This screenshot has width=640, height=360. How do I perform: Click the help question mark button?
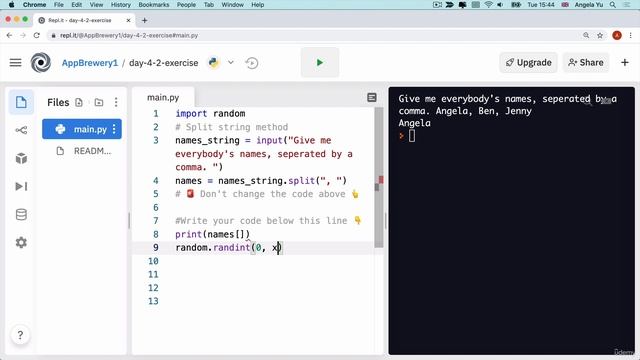coord(20,335)
